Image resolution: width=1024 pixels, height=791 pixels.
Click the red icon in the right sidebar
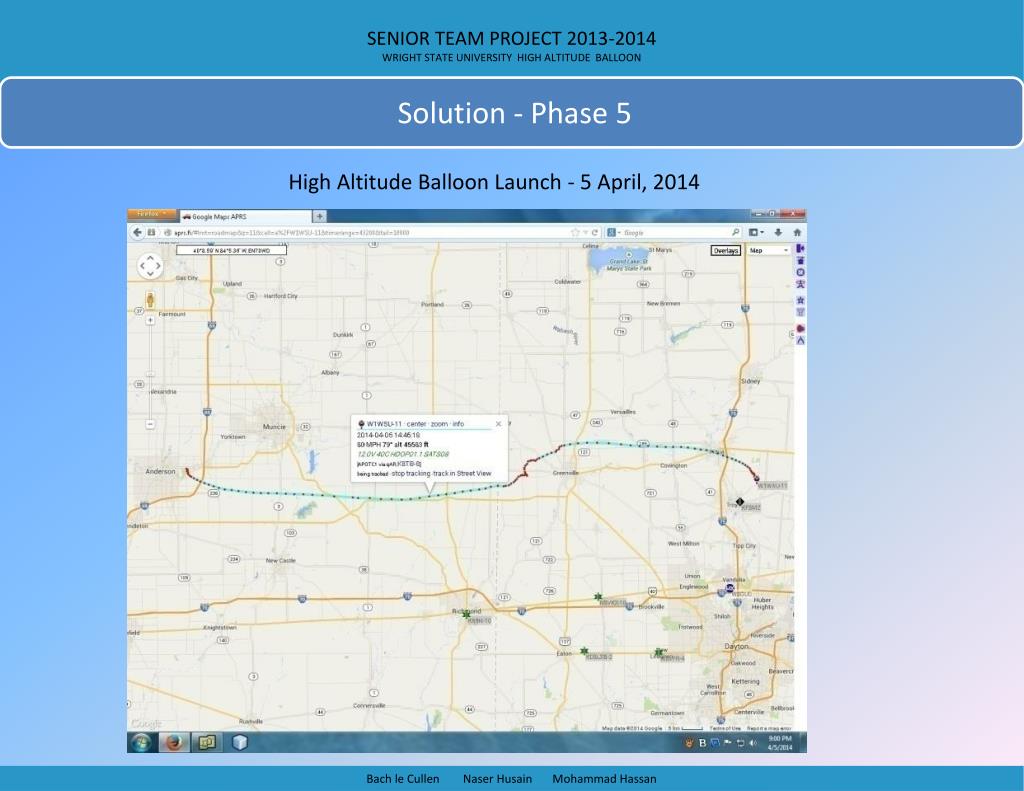(800, 328)
